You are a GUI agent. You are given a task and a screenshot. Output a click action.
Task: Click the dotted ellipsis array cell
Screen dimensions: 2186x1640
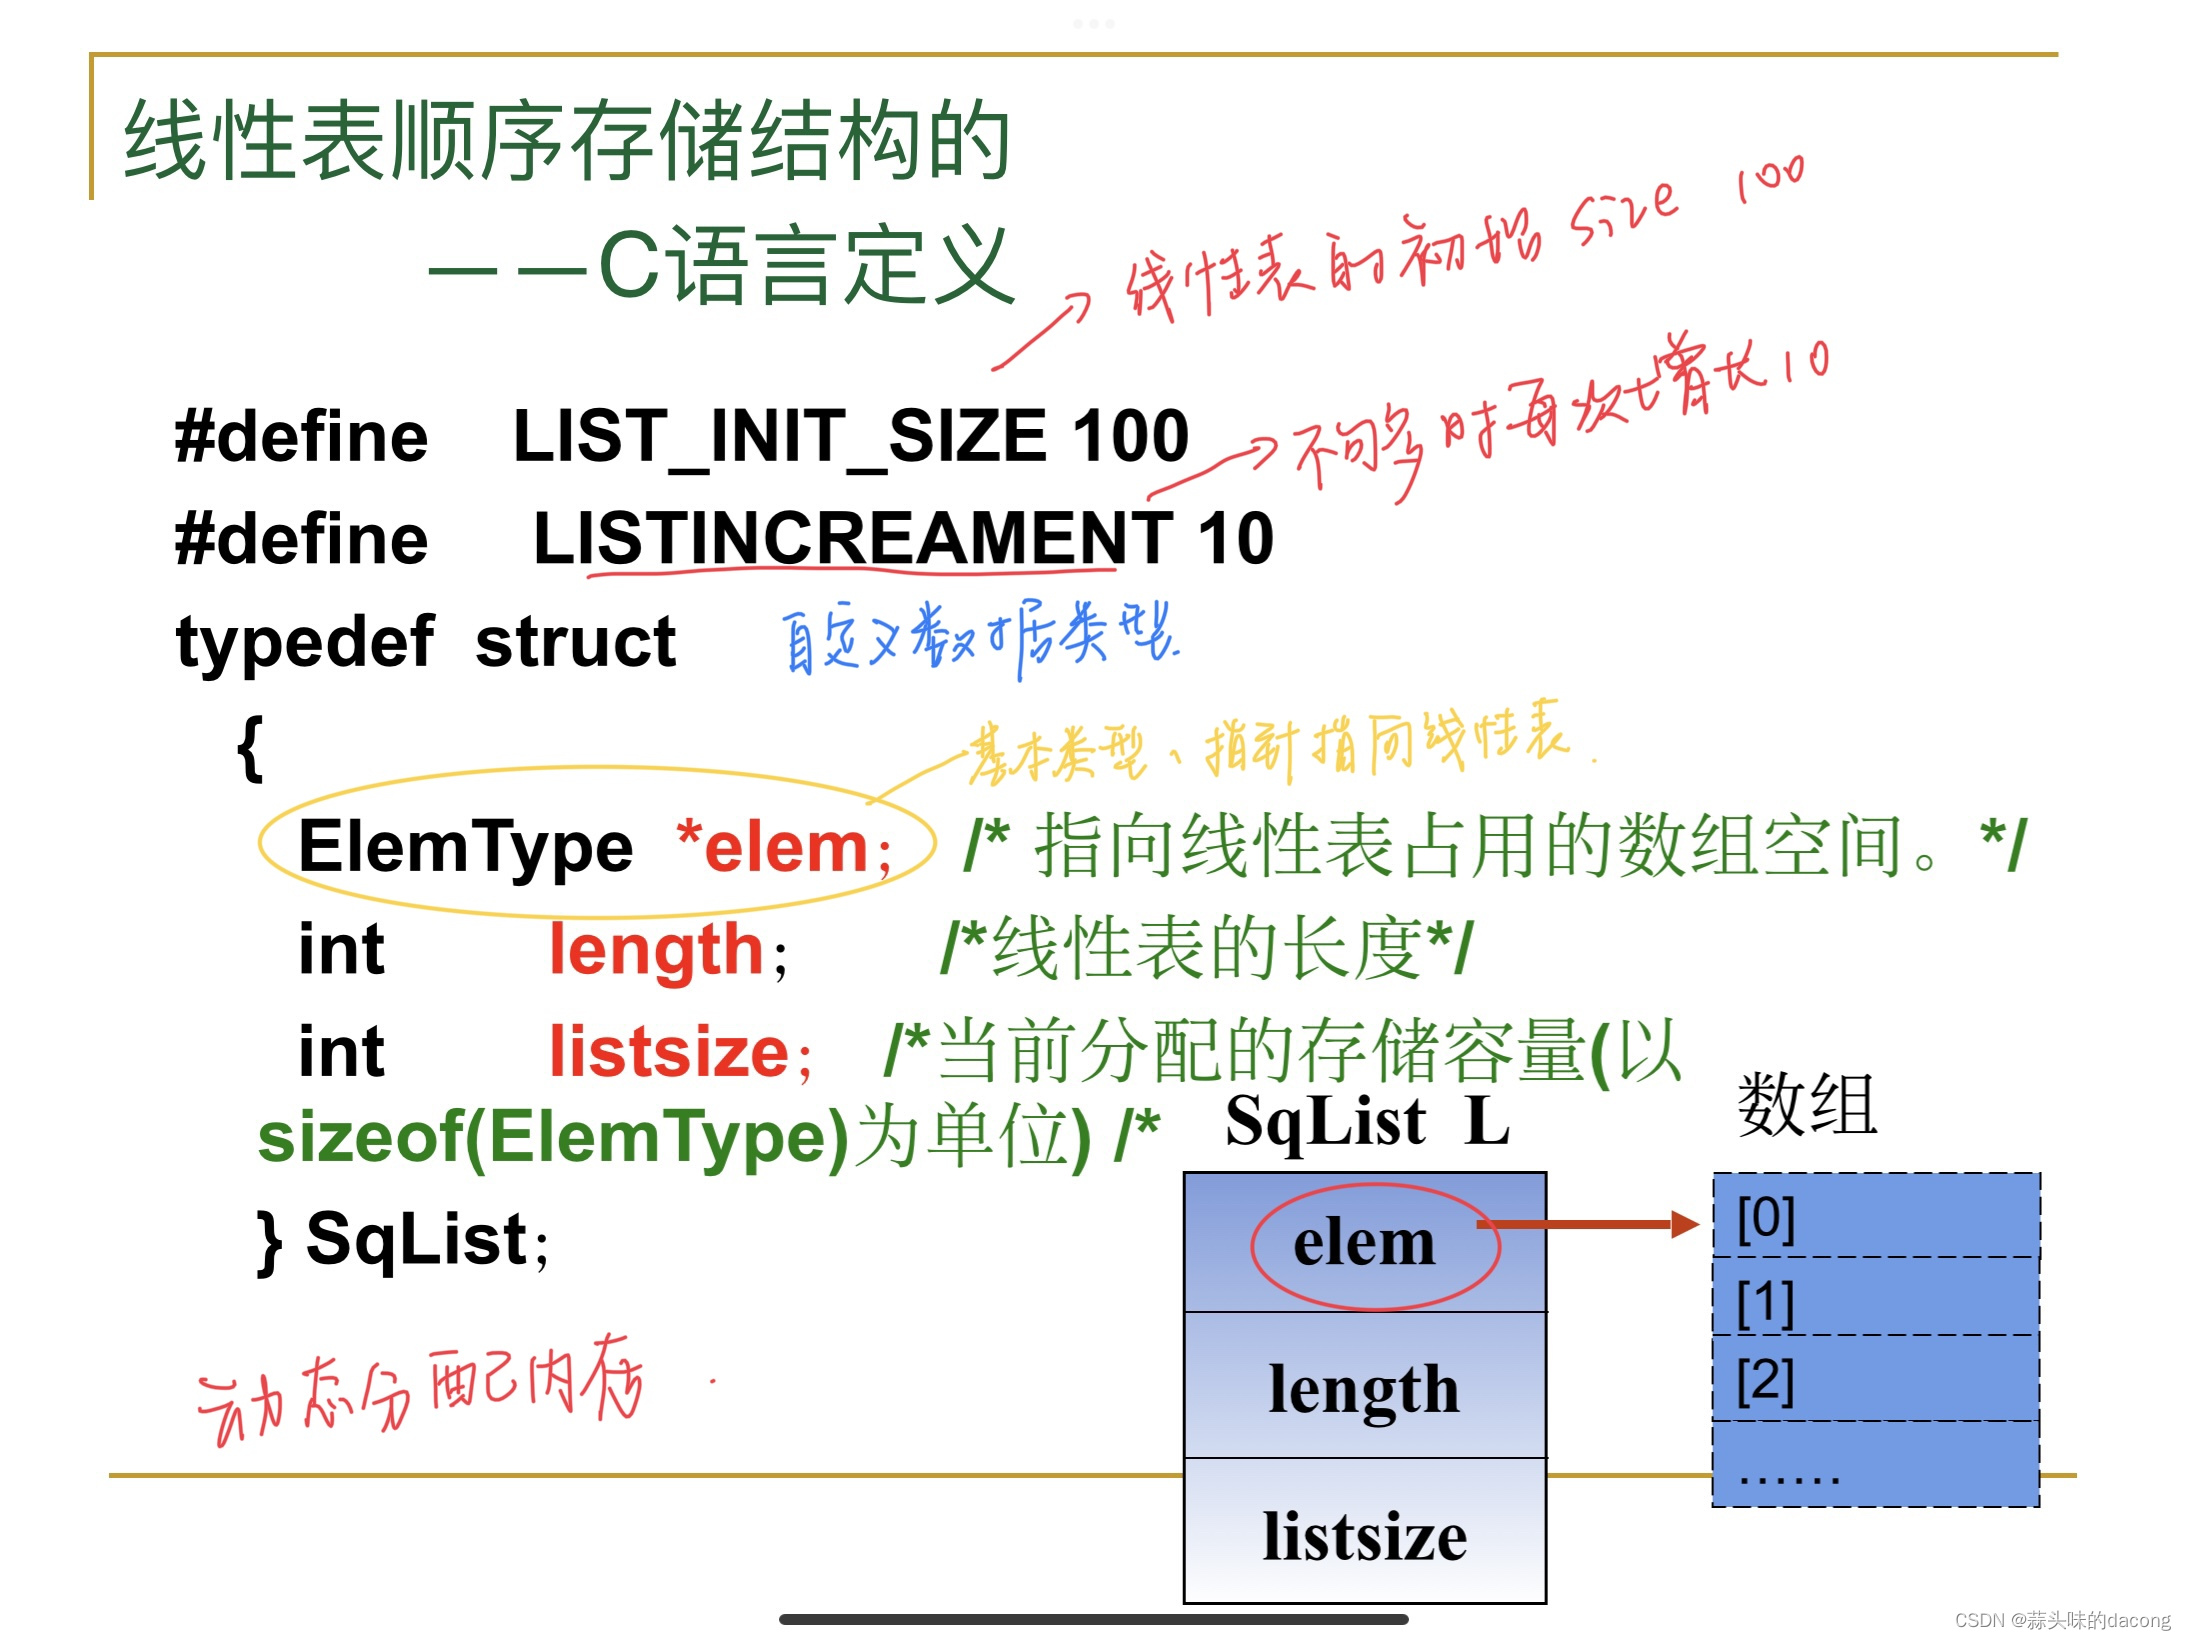click(x=1875, y=1466)
